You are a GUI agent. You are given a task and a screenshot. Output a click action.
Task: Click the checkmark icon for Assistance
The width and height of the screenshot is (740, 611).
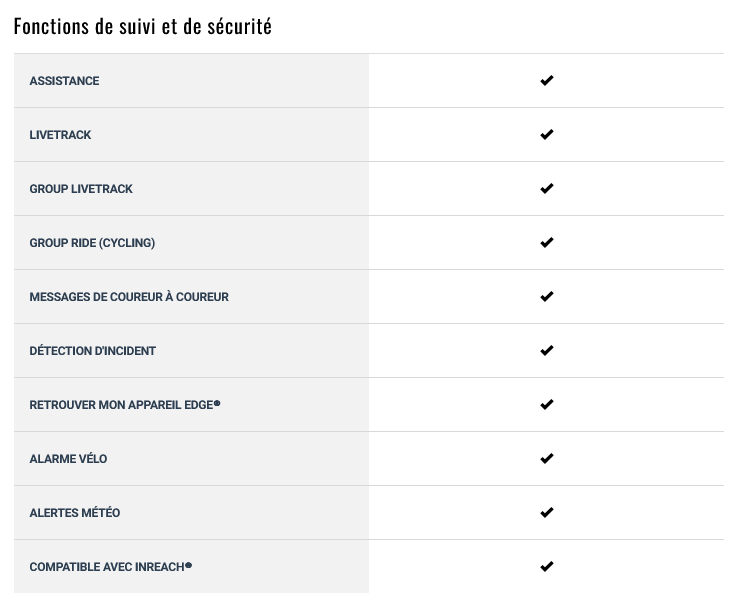(x=547, y=81)
